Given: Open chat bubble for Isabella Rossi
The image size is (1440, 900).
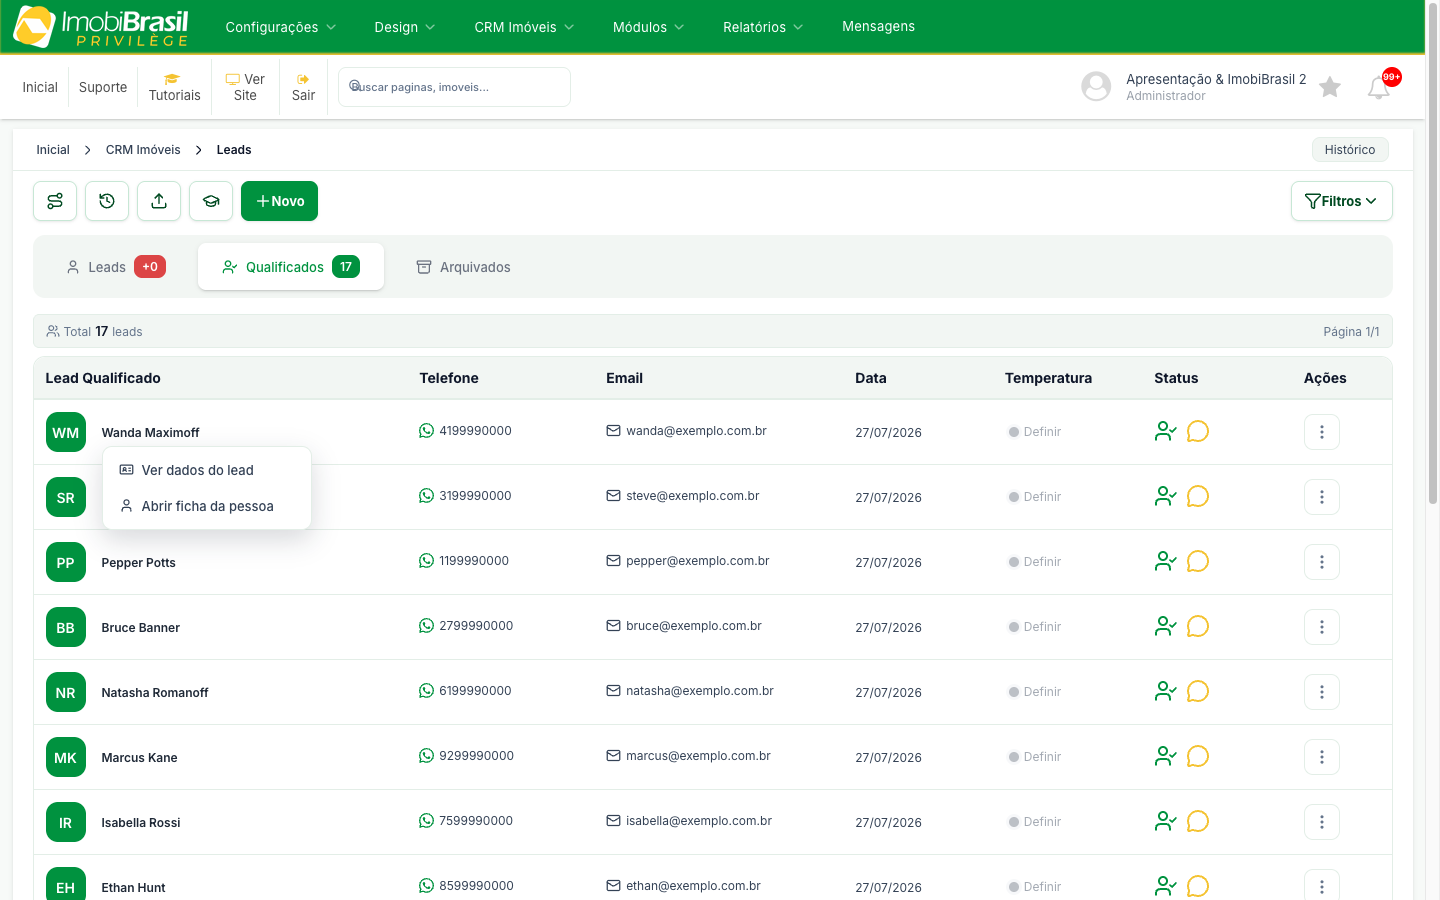Looking at the screenshot, I should pyautogui.click(x=1198, y=821).
